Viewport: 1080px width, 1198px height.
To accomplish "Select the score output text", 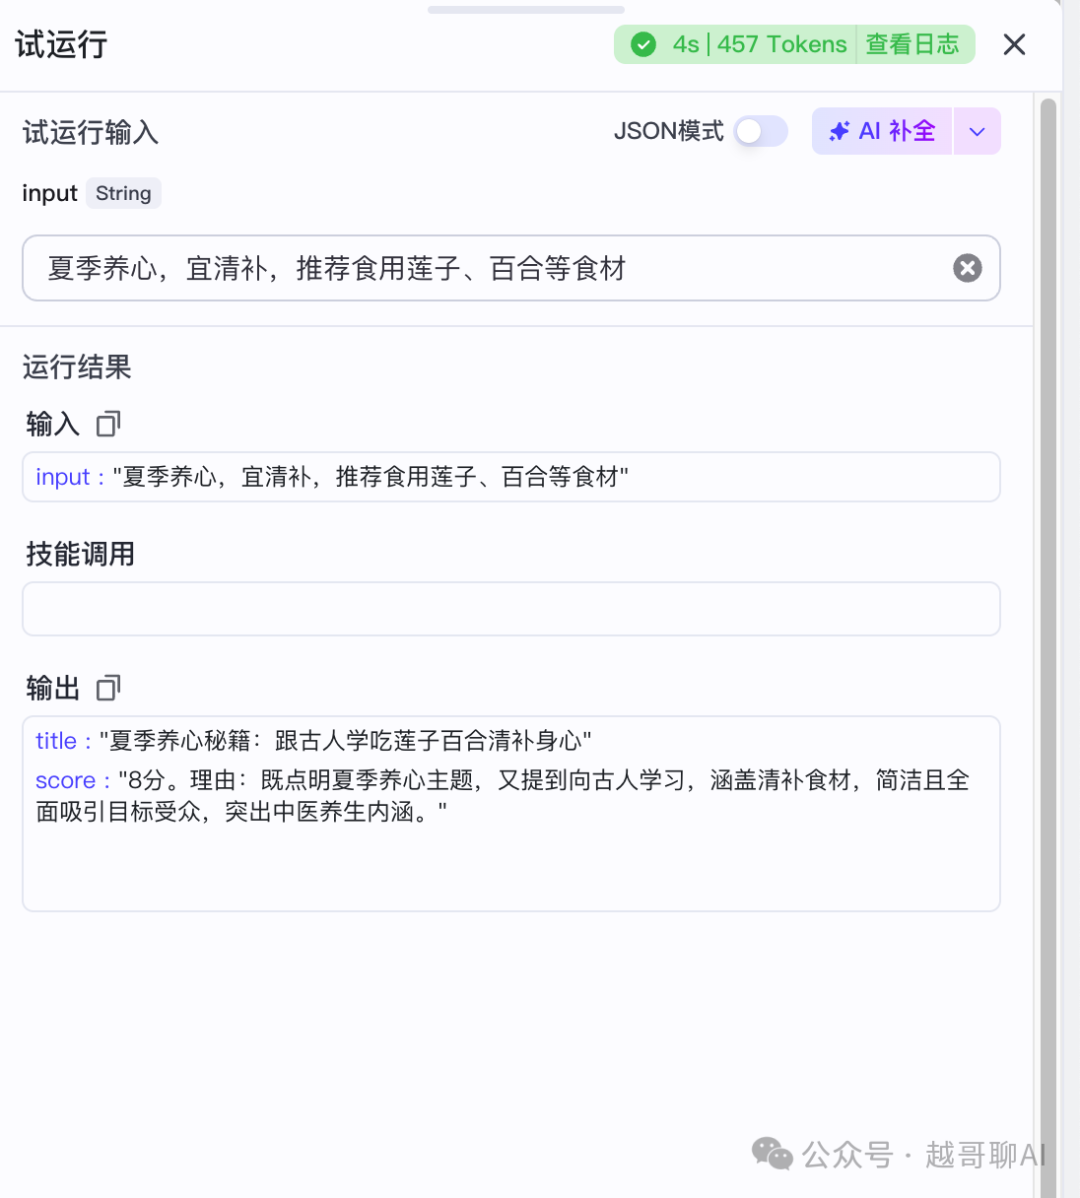I will (x=503, y=795).
